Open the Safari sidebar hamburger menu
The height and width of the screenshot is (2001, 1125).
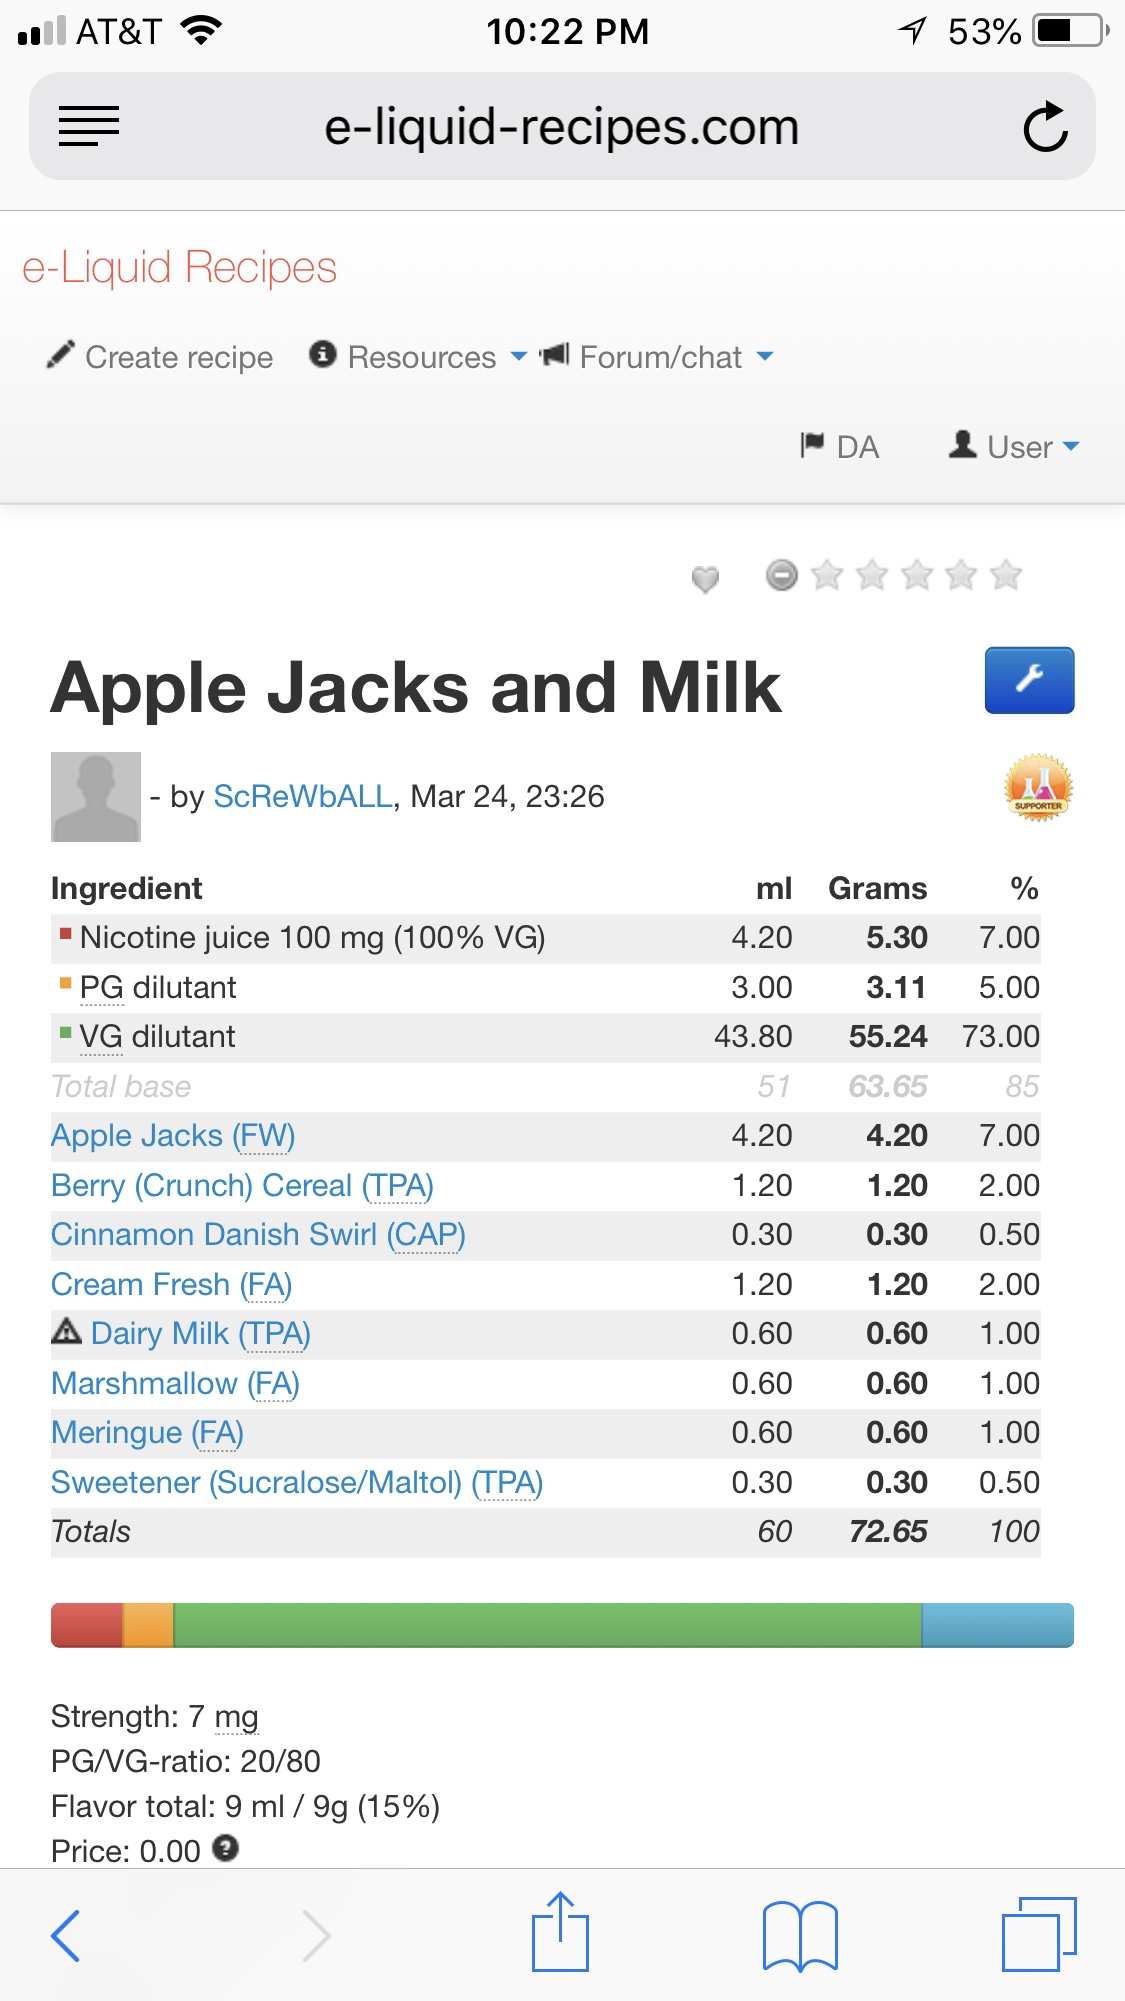(x=89, y=125)
